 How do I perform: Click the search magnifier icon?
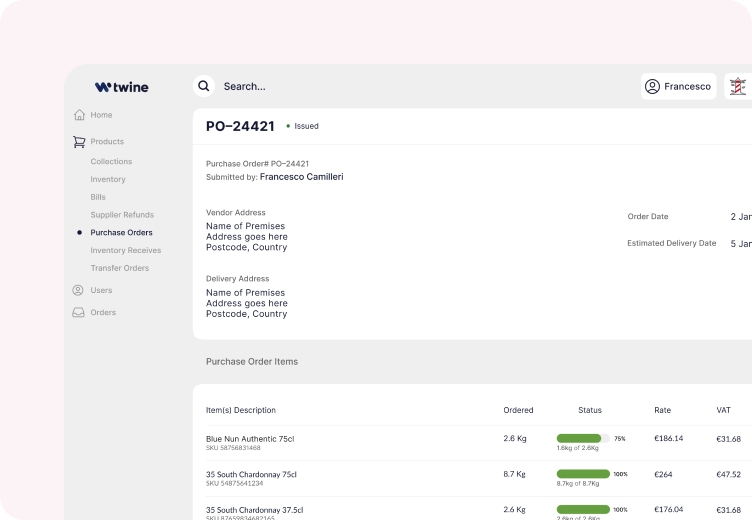(x=204, y=86)
